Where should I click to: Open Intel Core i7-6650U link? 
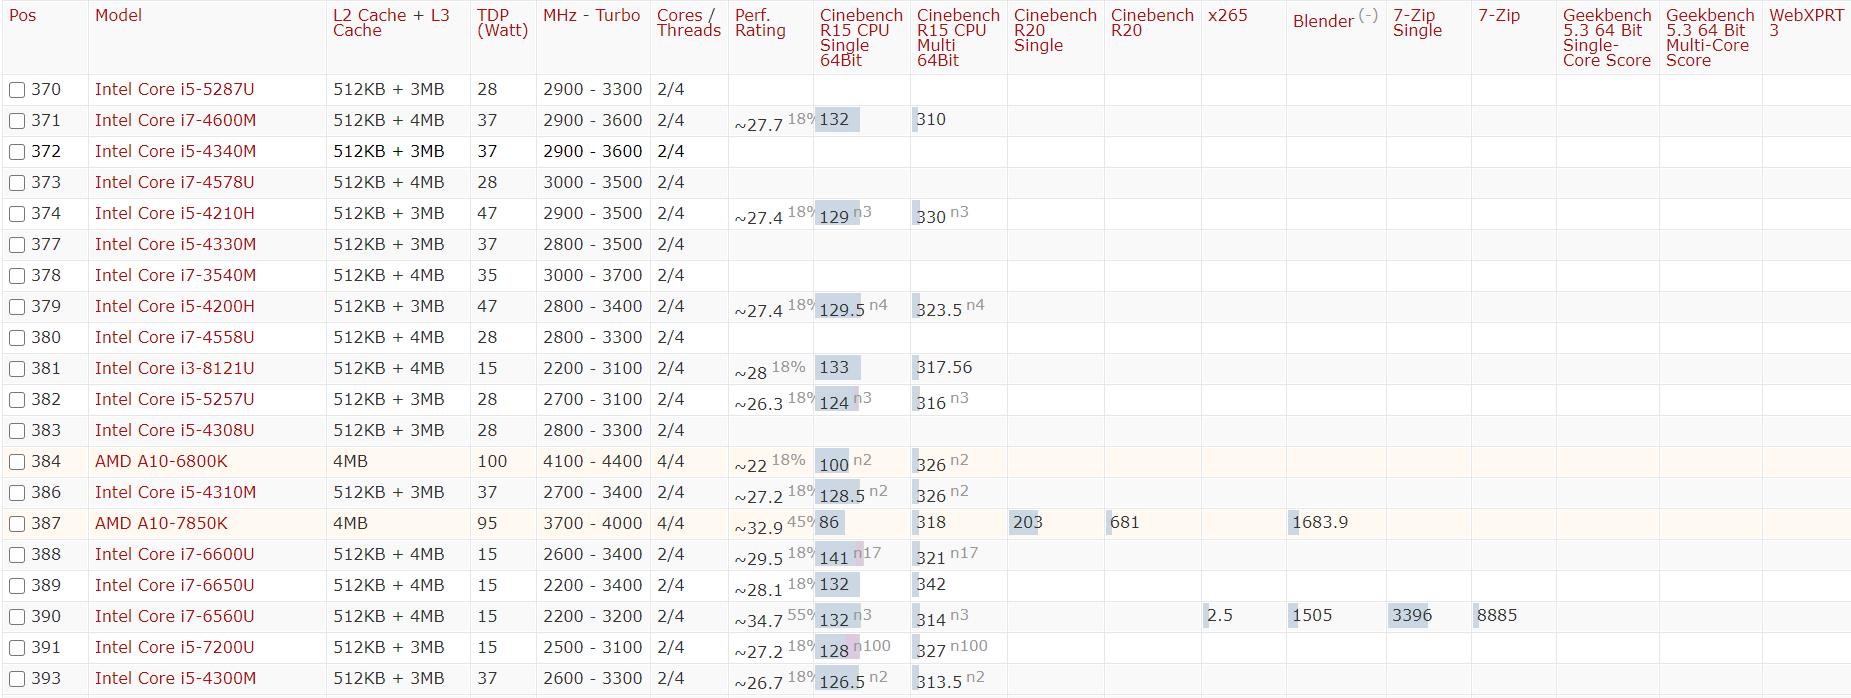(x=174, y=585)
